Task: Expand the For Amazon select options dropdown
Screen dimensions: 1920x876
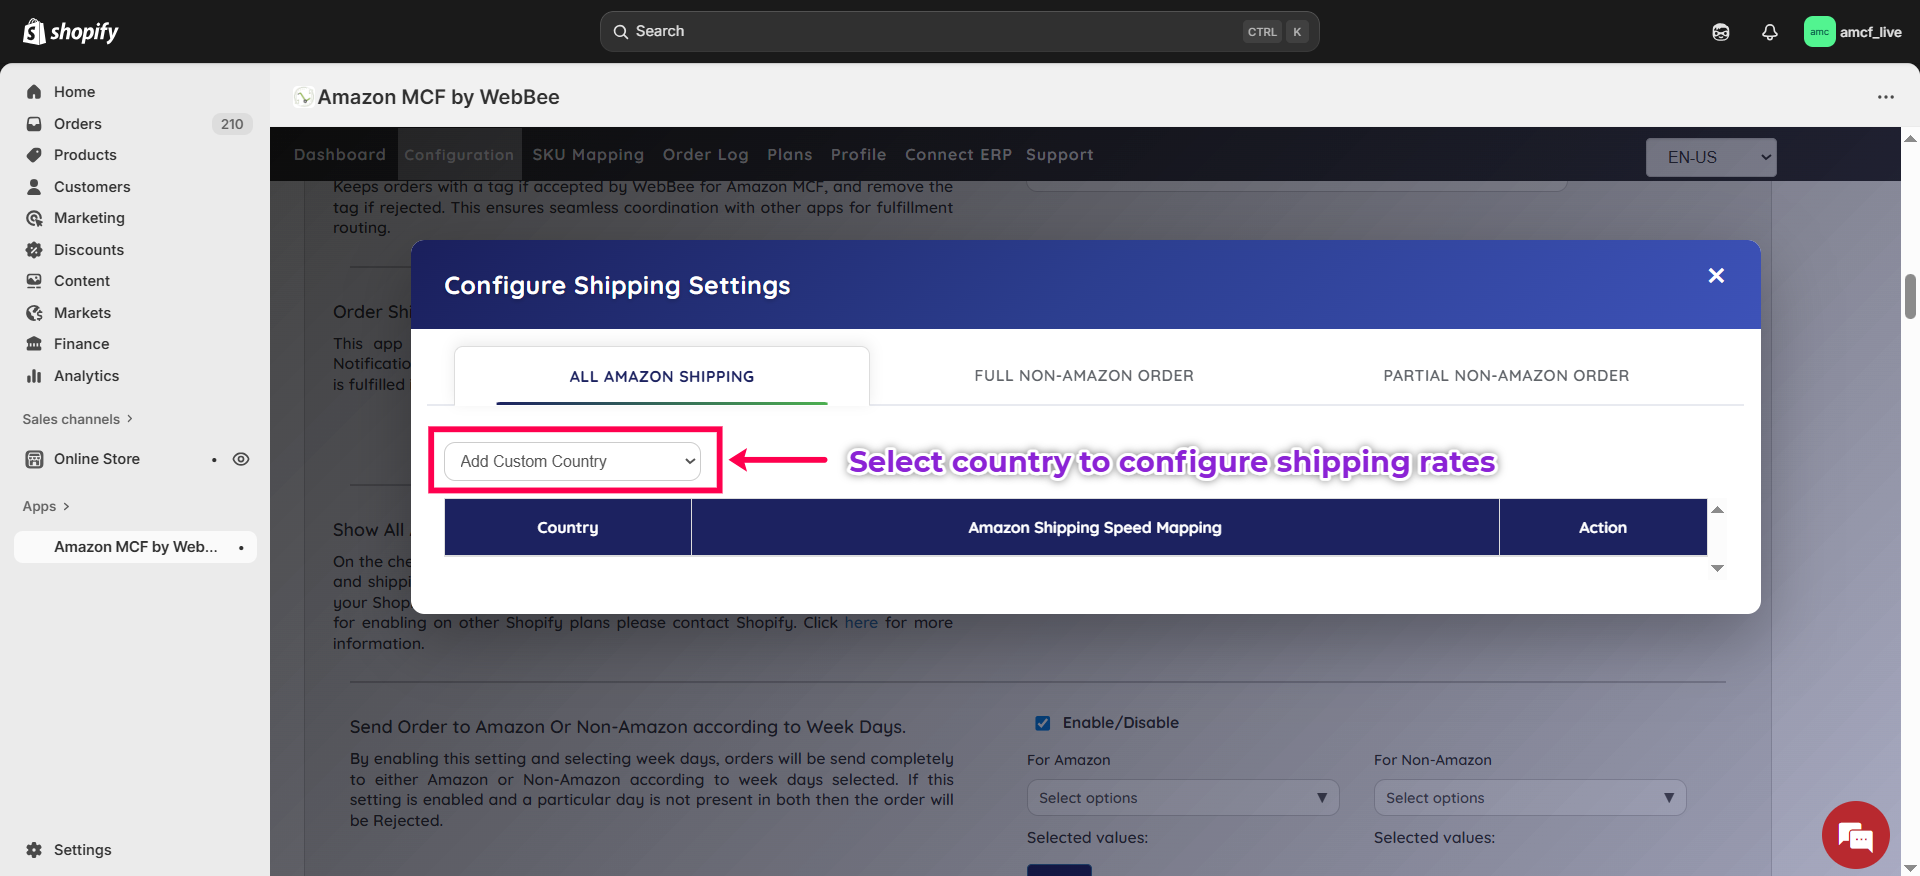Action: point(1182,798)
